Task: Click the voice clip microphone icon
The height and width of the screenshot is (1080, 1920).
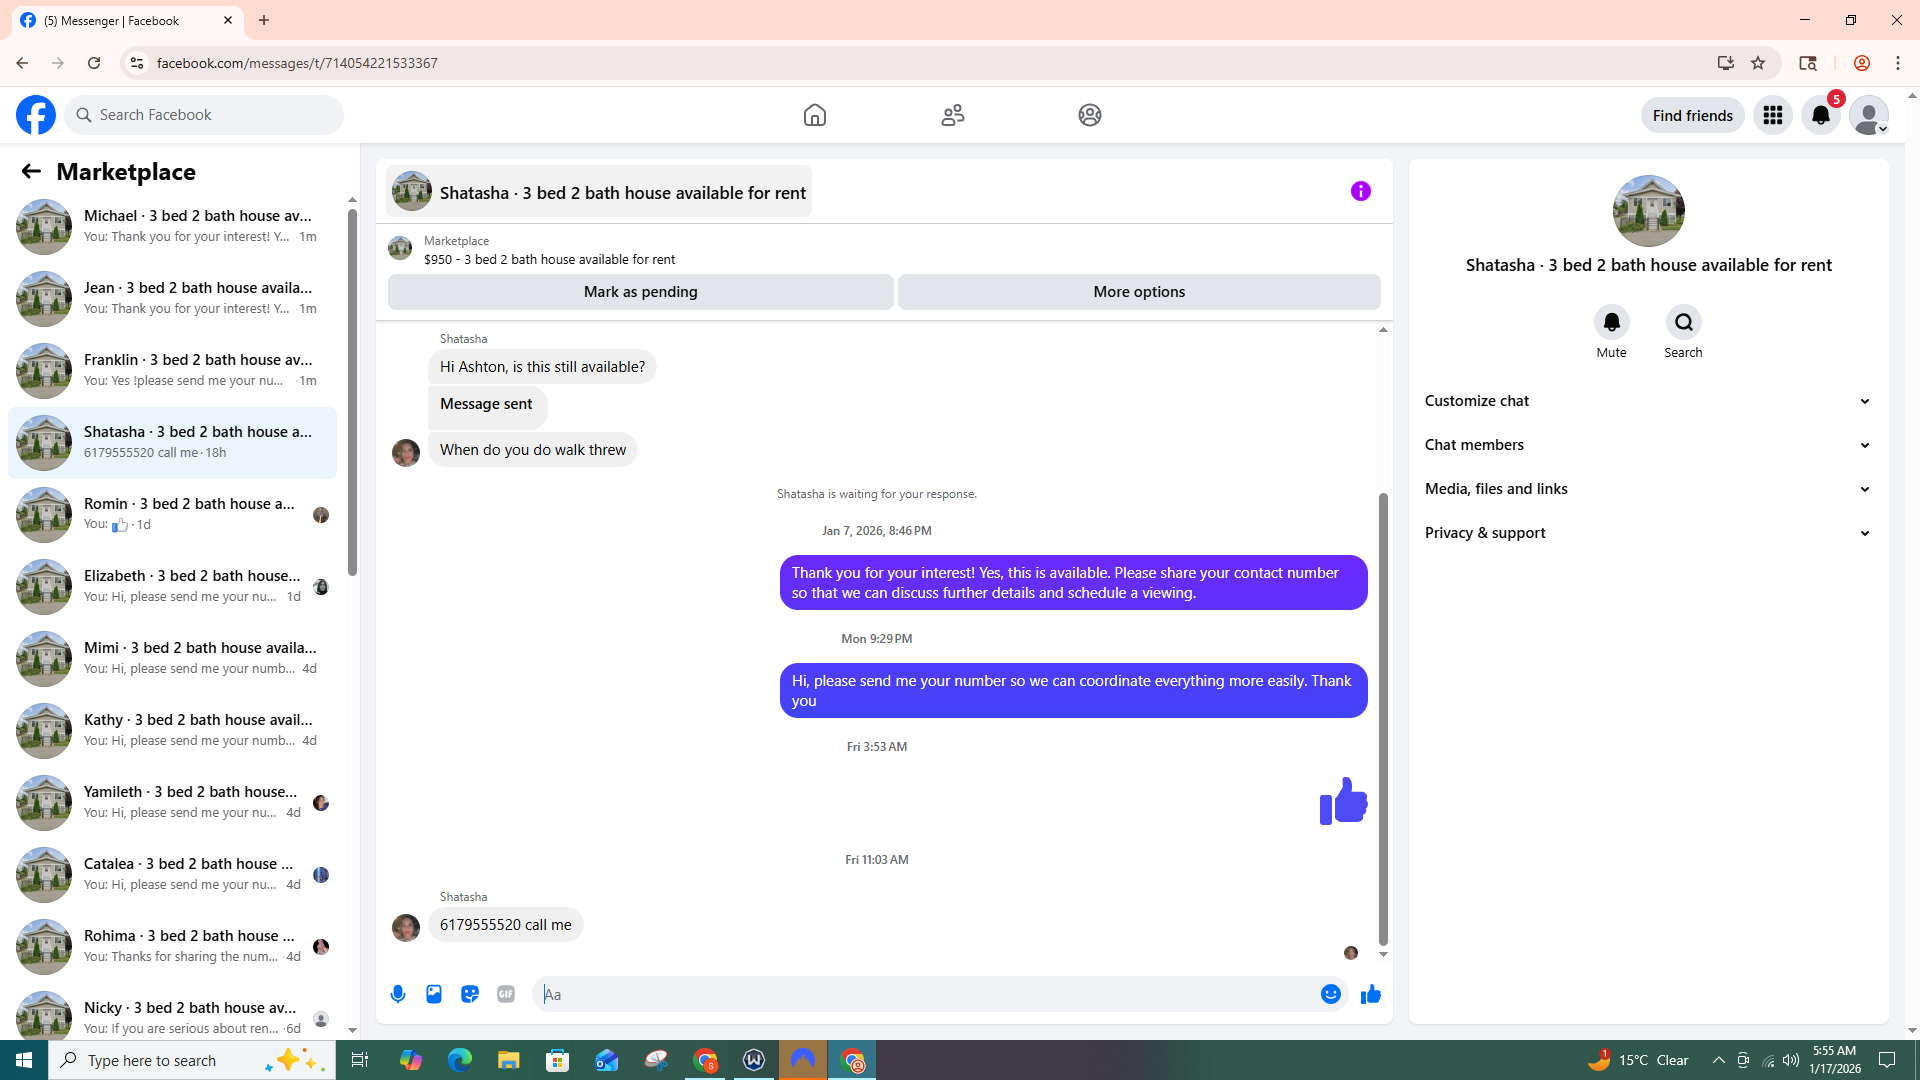Action: click(x=398, y=994)
